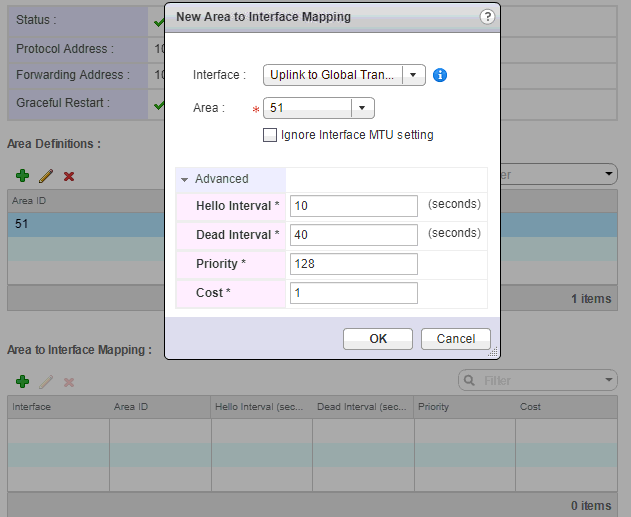
Task: Edit area definition with pencil icon
Action: click(x=45, y=176)
